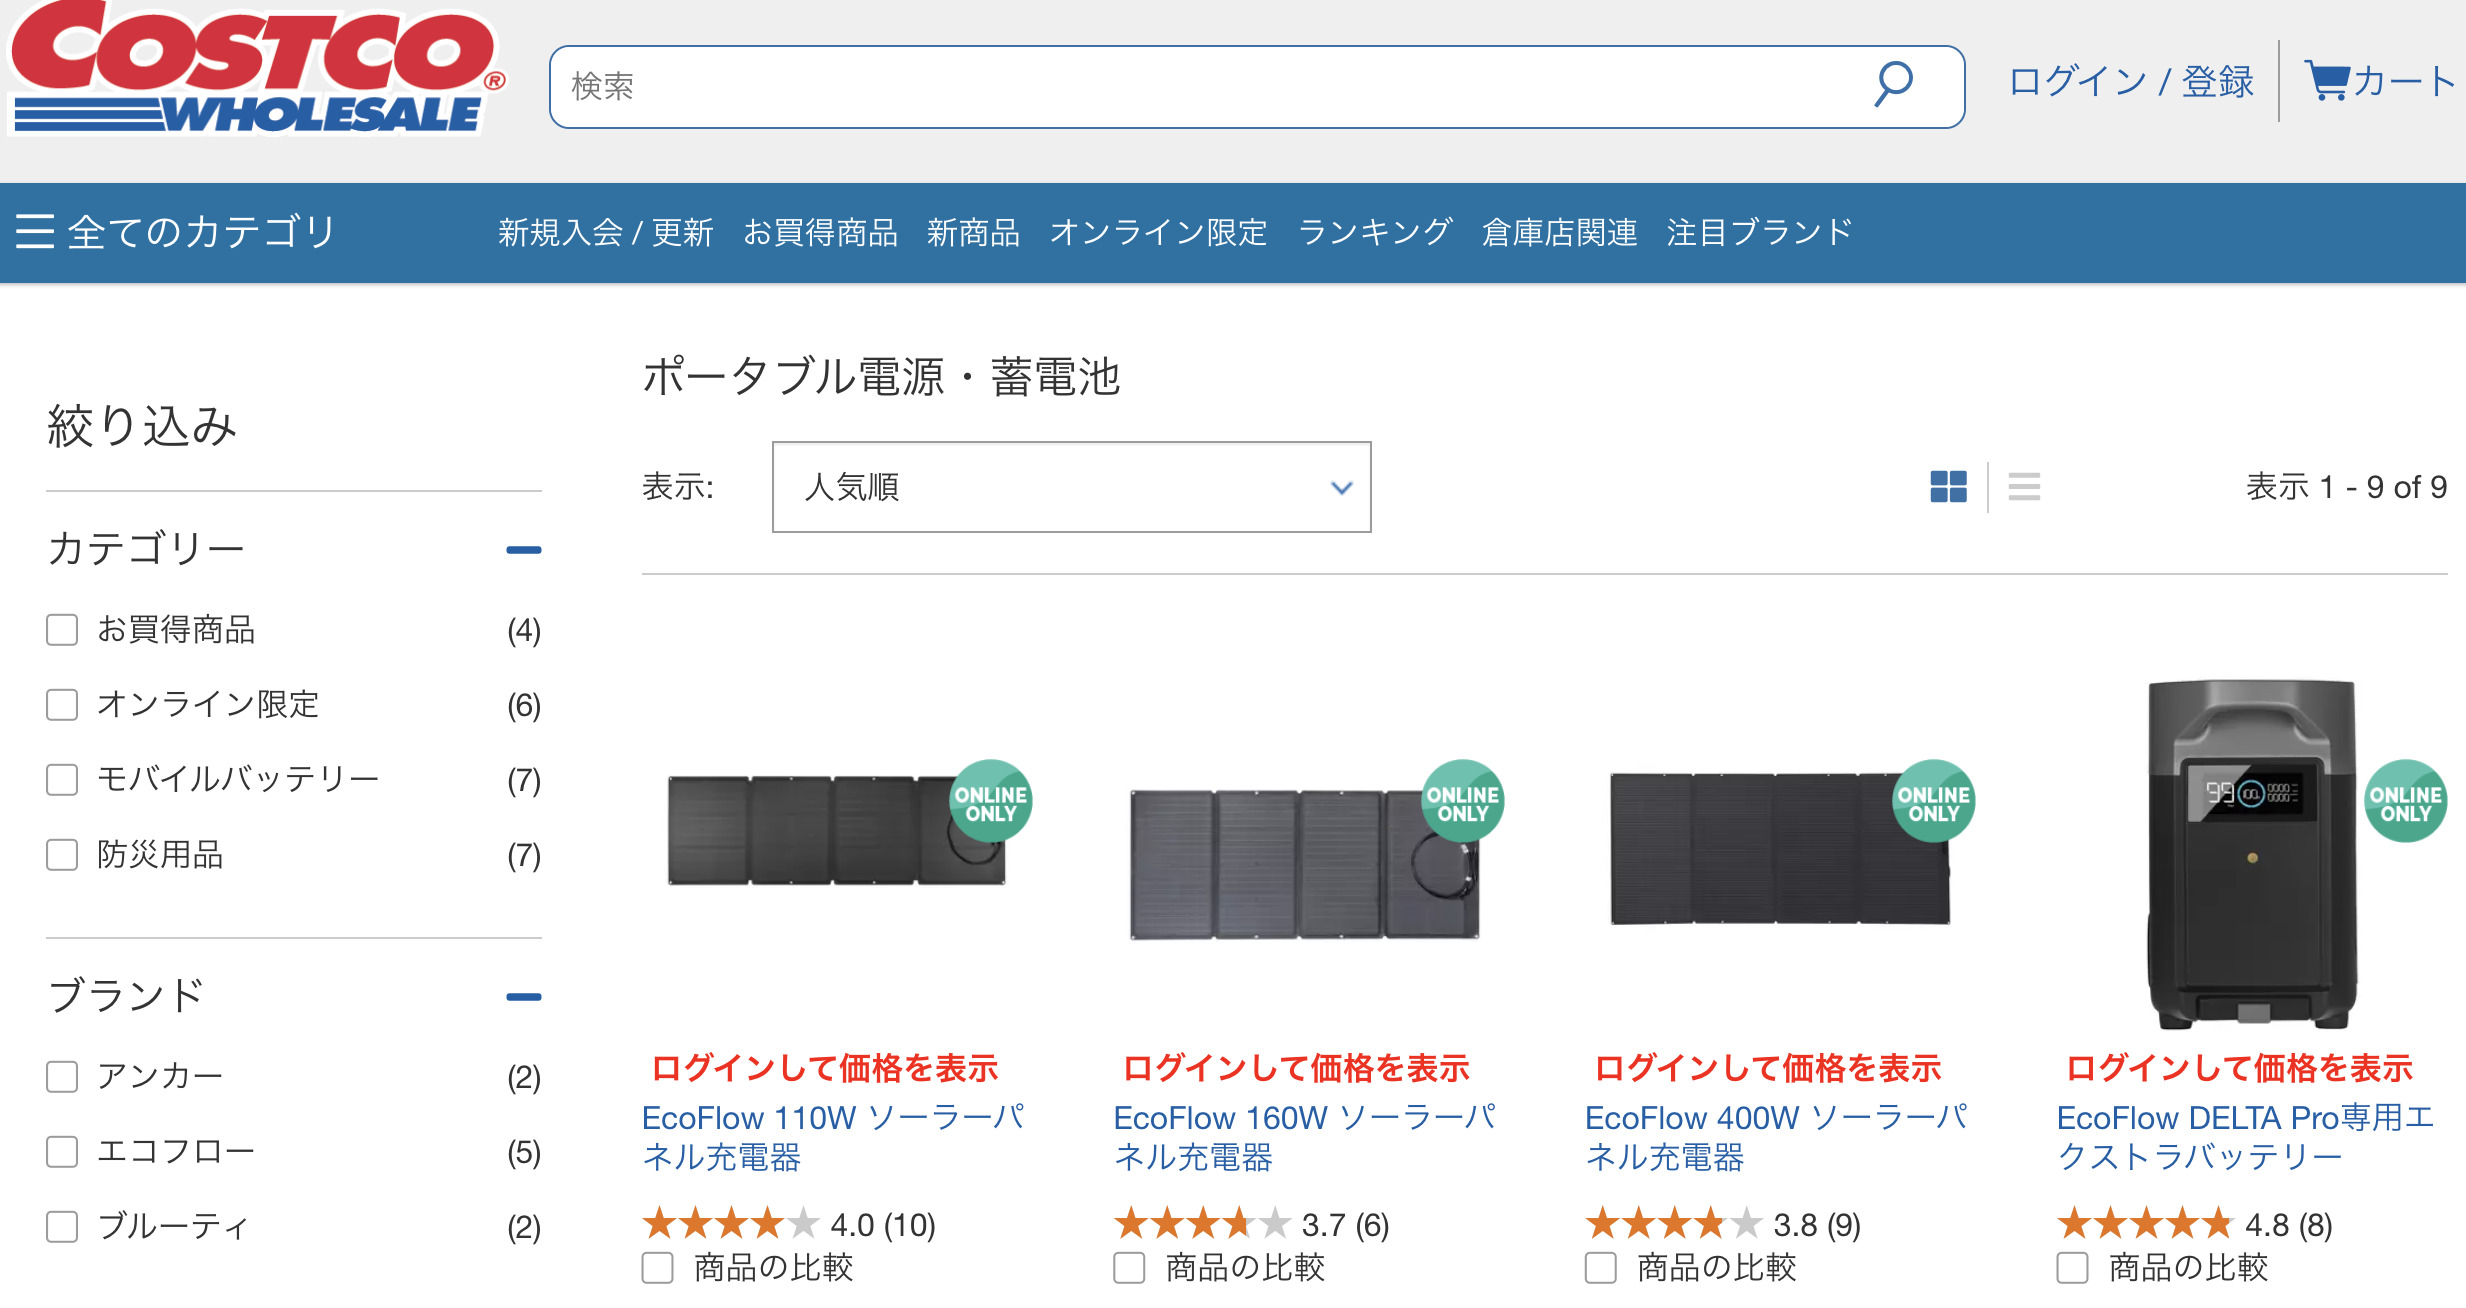Click ONLINE ONLY badge on EcoFlow 160W
The width and height of the screenshot is (2466, 1308).
(x=1462, y=802)
